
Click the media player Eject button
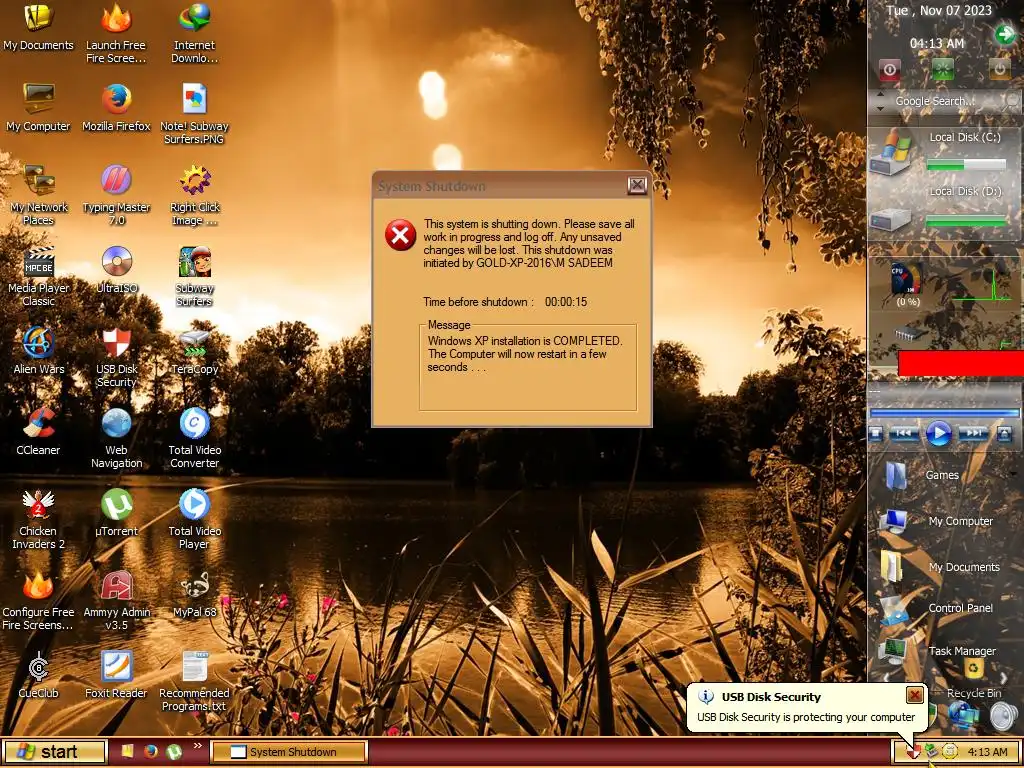tap(1004, 434)
